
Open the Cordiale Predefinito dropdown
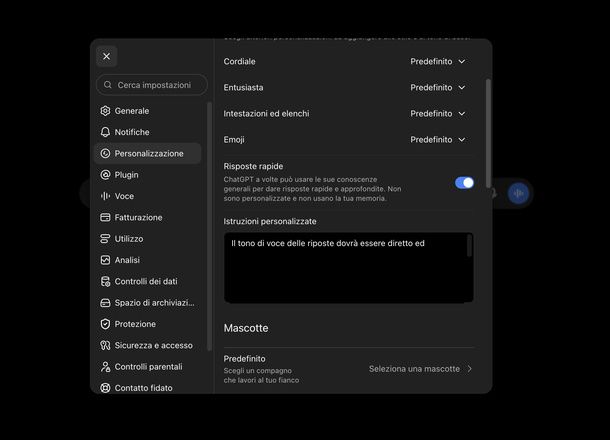click(438, 61)
